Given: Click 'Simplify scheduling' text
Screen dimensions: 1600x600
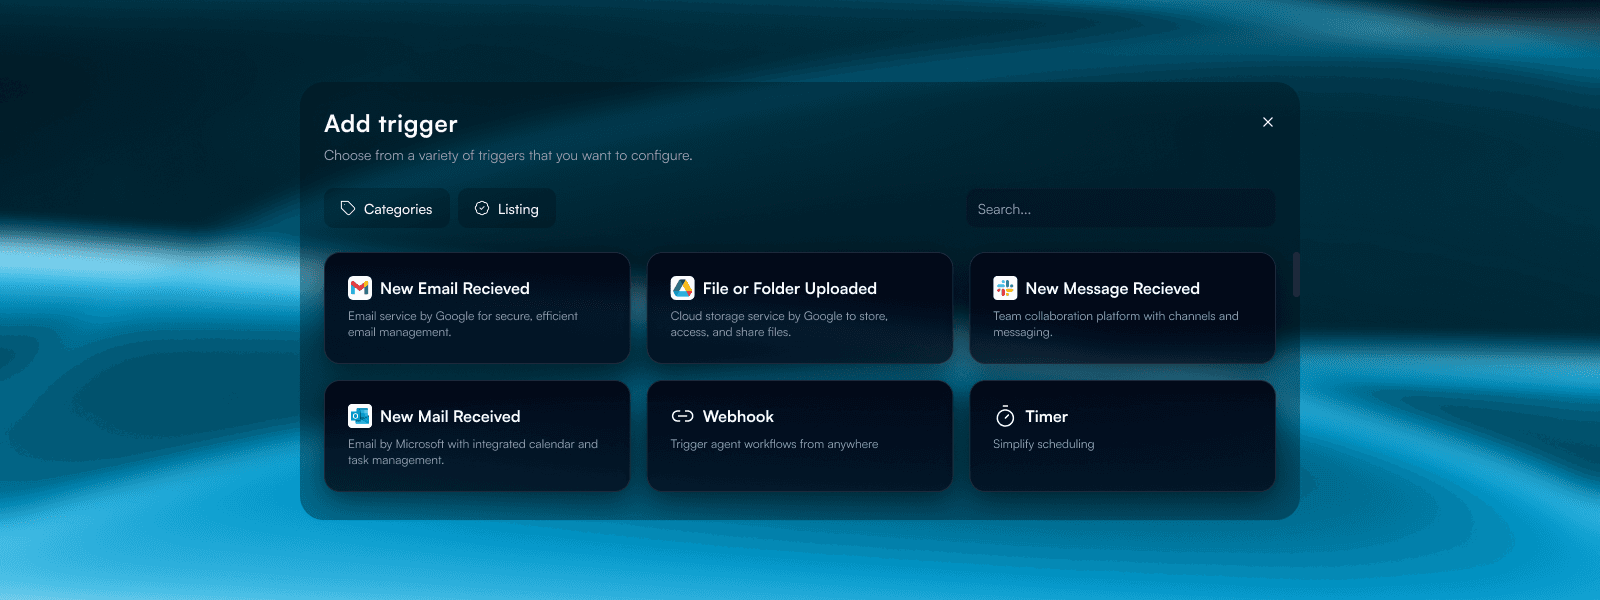Looking at the screenshot, I should (1043, 444).
